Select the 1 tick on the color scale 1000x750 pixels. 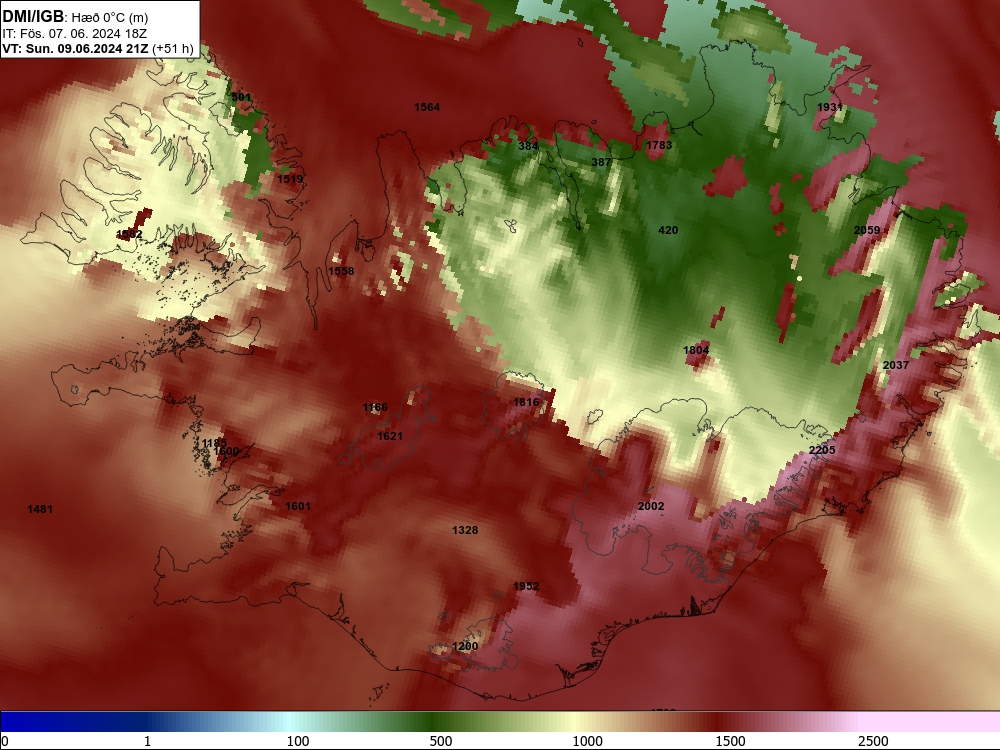pyautogui.click(x=147, y=741)
